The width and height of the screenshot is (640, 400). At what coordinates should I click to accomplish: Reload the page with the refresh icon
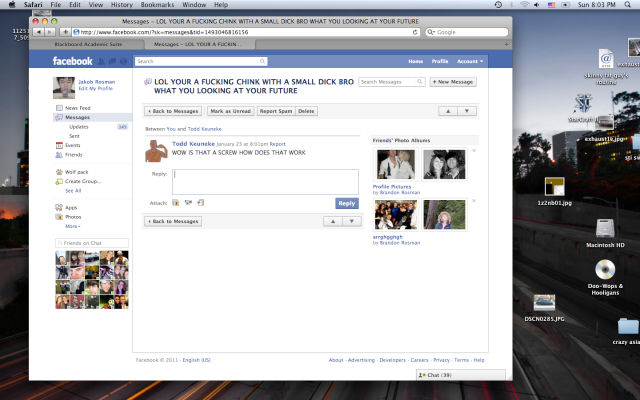coord(415,32)
